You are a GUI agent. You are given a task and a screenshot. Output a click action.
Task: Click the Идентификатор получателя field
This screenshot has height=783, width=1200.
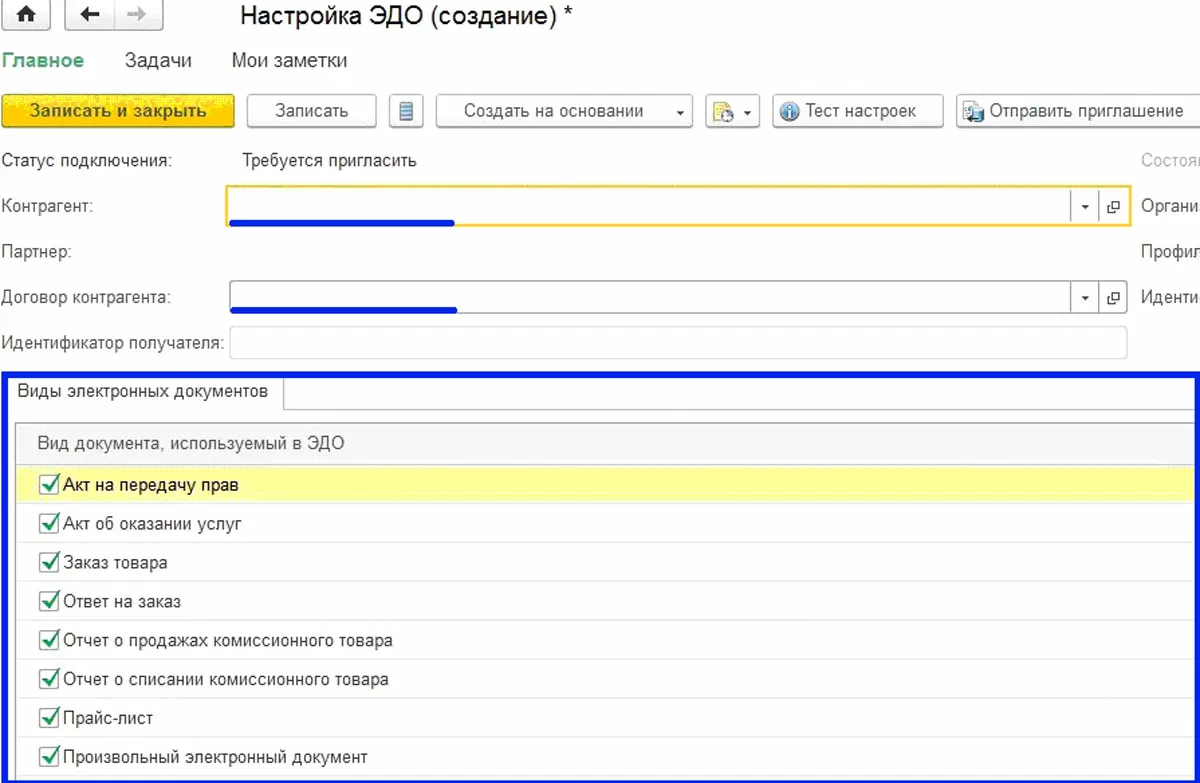pyautogui.click(x=678, y=343)
